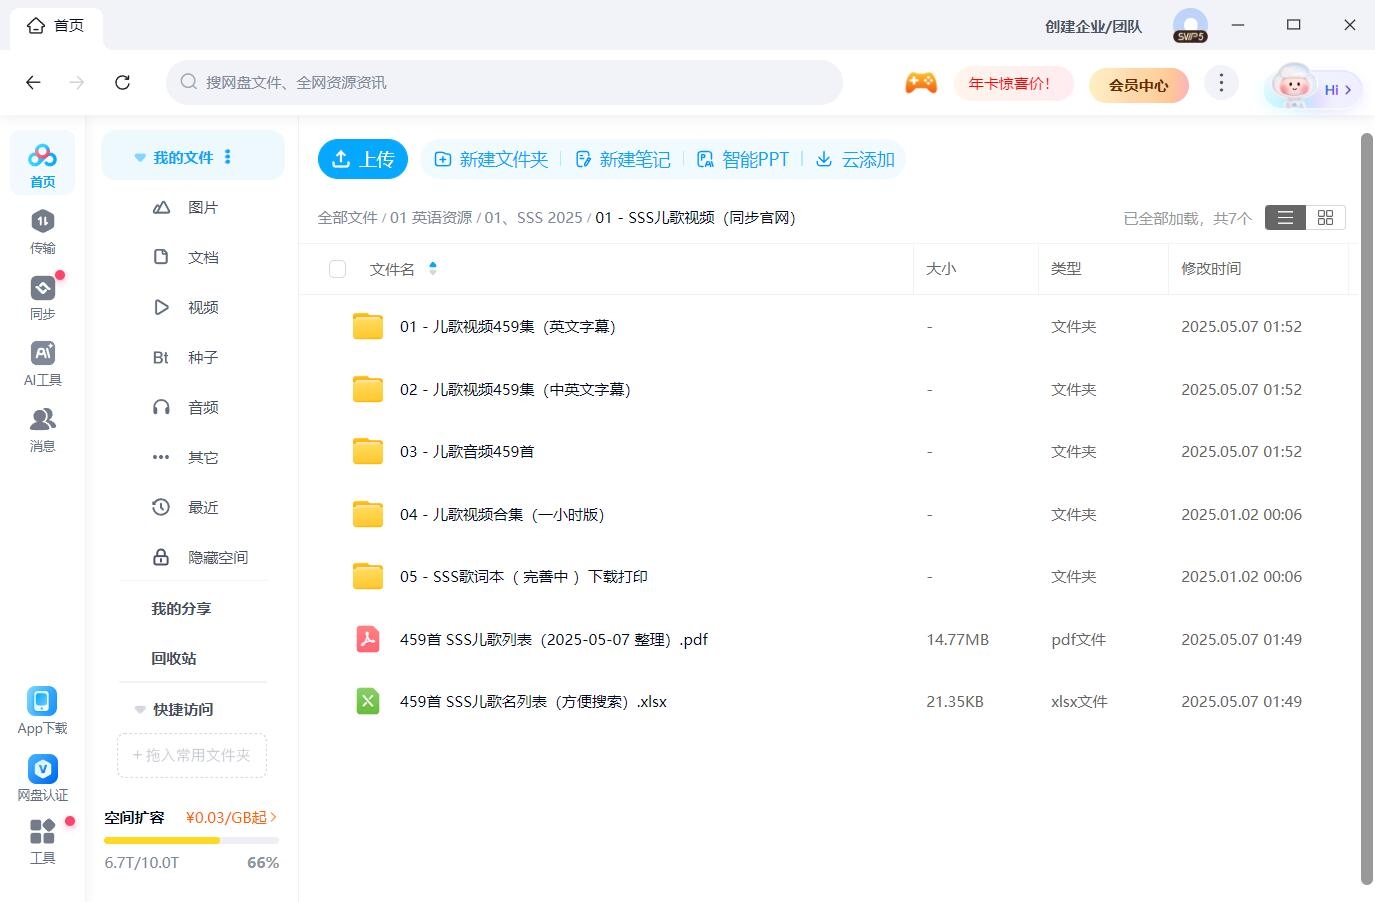Open the 传输 (Transfer) panel
This screenshot has height=902, width=1375.
point(42,230)
